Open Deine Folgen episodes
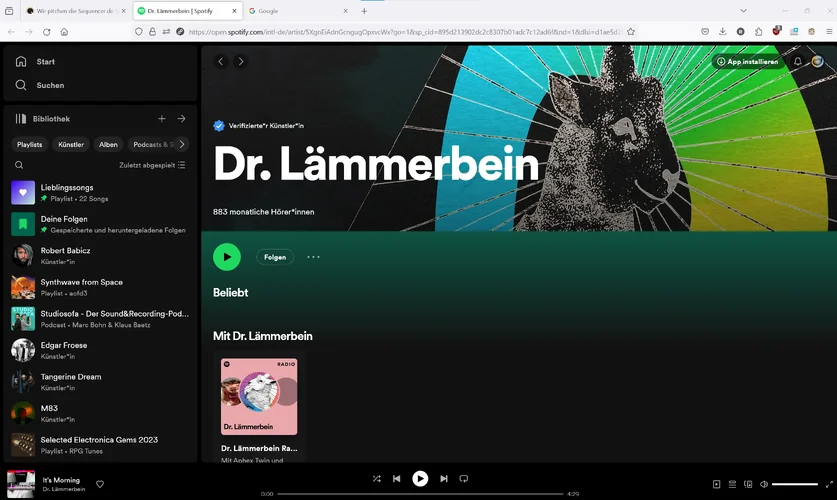 tap(100, 224)
